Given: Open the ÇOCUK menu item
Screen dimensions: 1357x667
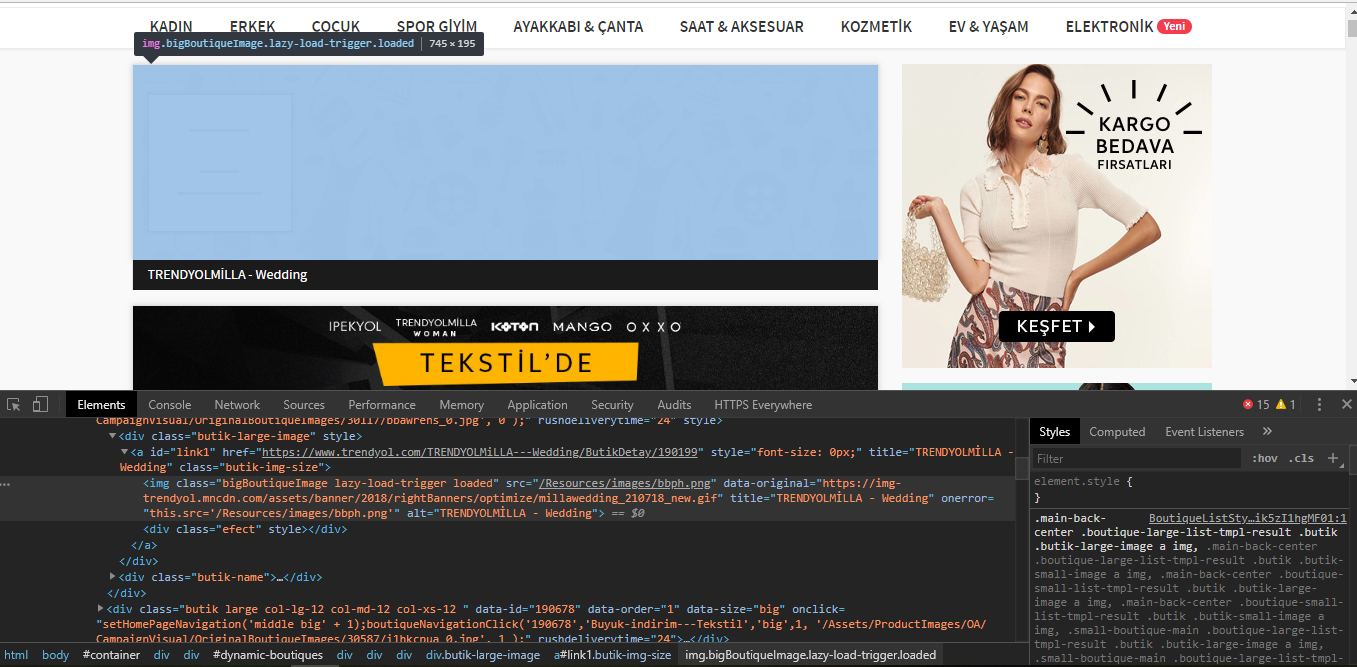Looking at the screenshot, I should point(336,26).
